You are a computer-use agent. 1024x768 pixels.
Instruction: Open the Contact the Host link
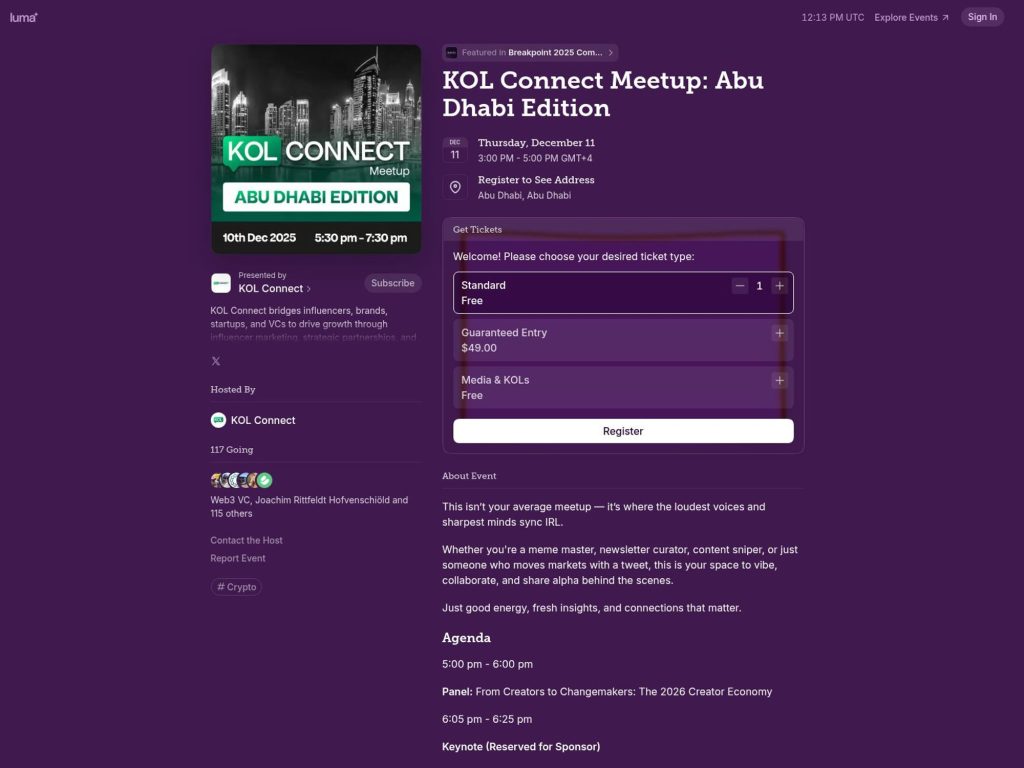tap(246, 539)
